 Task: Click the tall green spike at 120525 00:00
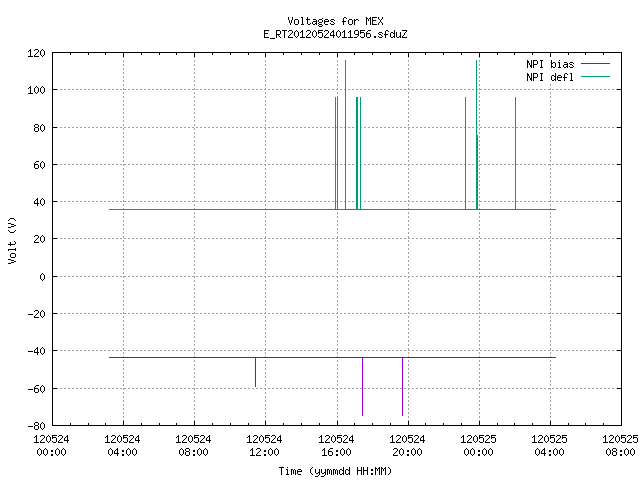click(476, 135)
